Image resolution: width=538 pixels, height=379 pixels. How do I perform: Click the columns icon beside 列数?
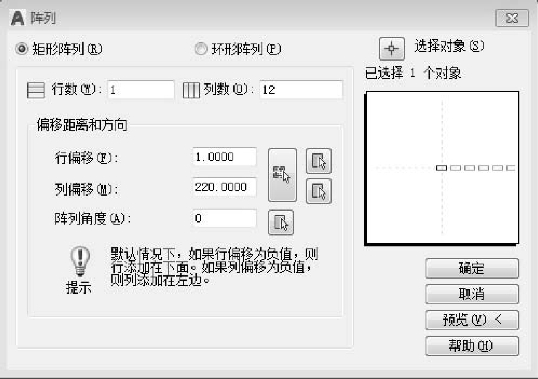pyautogui.click(x=191, y=90)
